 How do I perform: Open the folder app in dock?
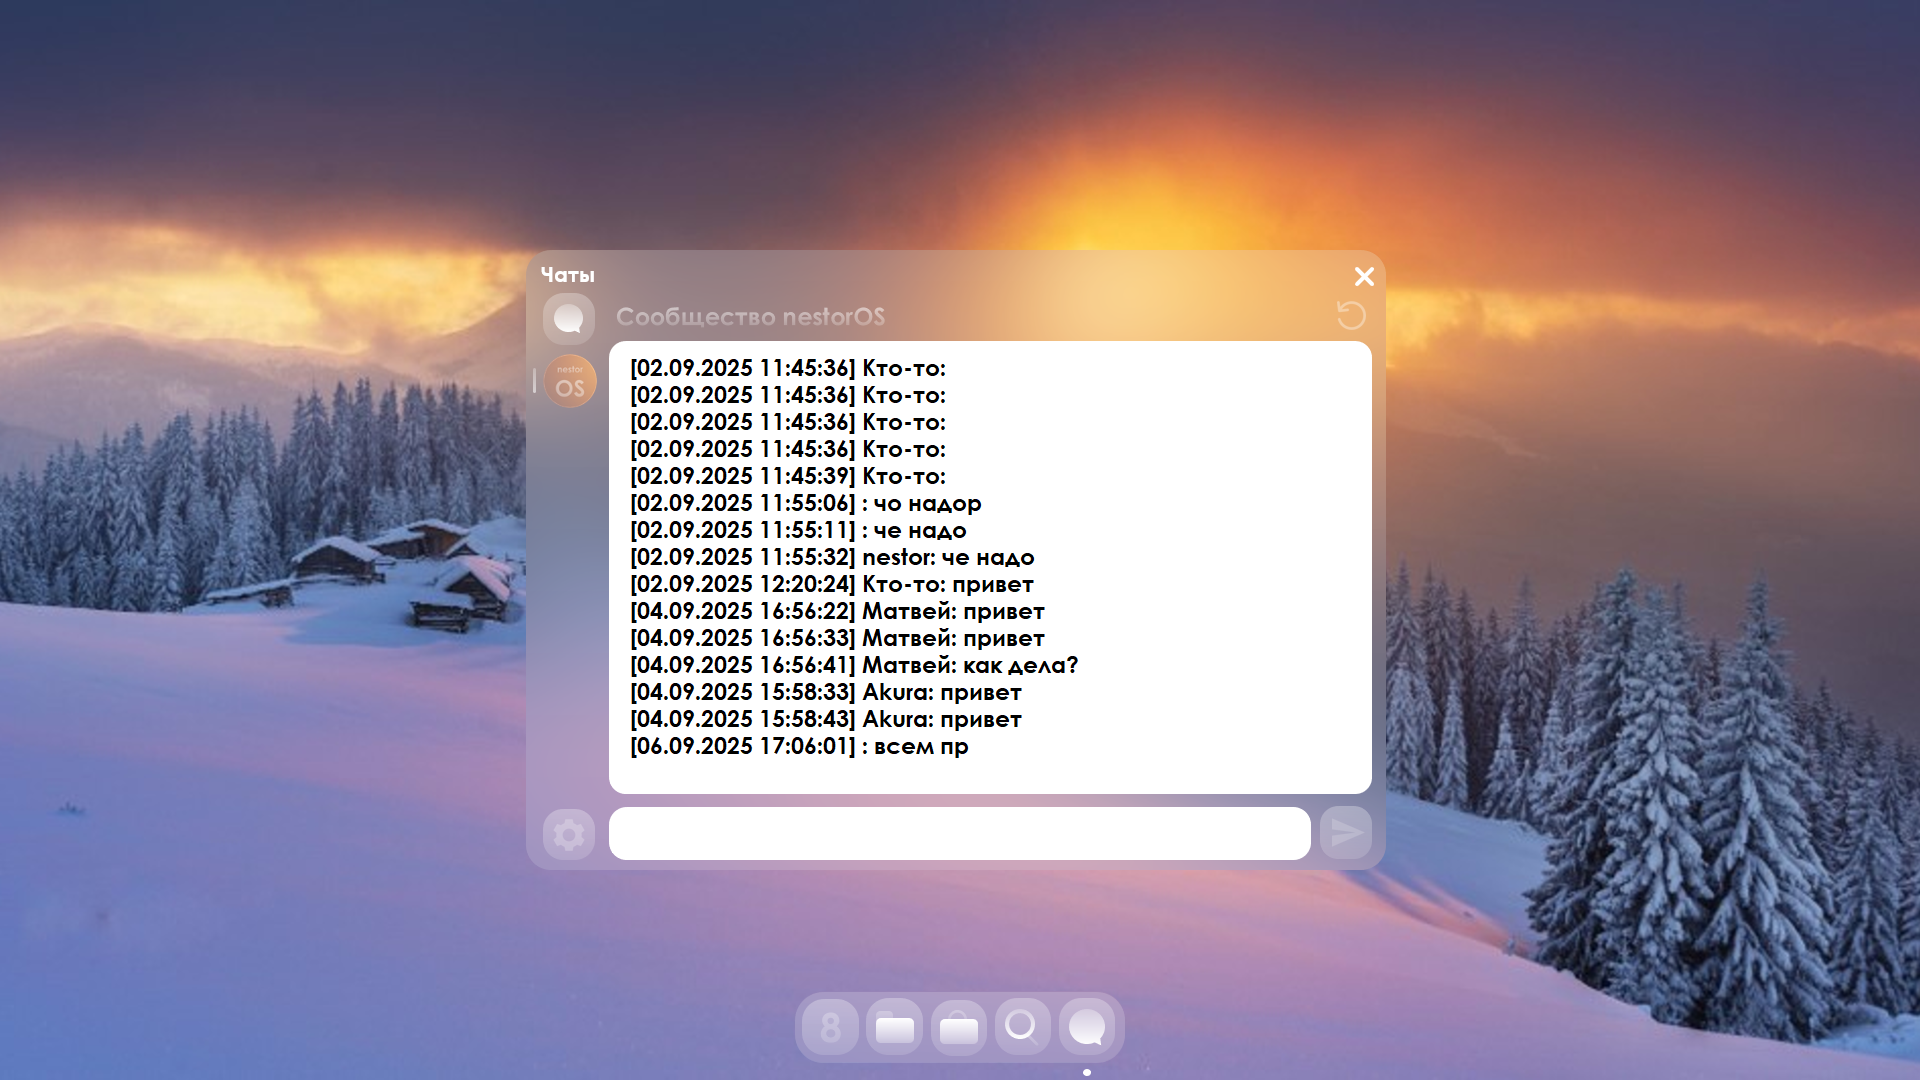pos(895,1027)
